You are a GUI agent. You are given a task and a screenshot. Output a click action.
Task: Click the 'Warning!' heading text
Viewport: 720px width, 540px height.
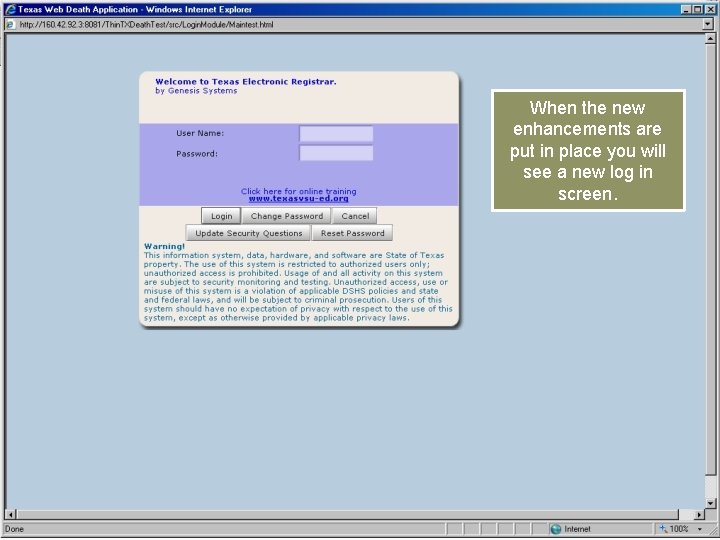[164, 247]
